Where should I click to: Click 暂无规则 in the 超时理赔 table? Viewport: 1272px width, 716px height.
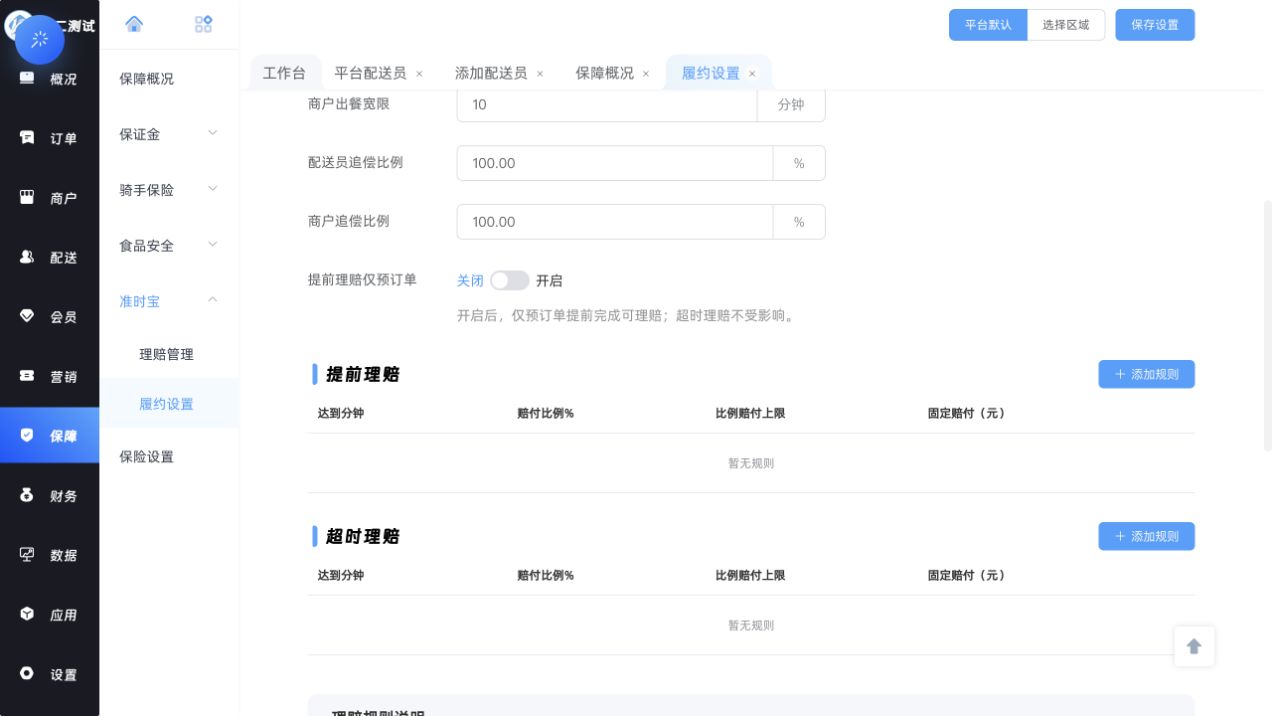751,625
